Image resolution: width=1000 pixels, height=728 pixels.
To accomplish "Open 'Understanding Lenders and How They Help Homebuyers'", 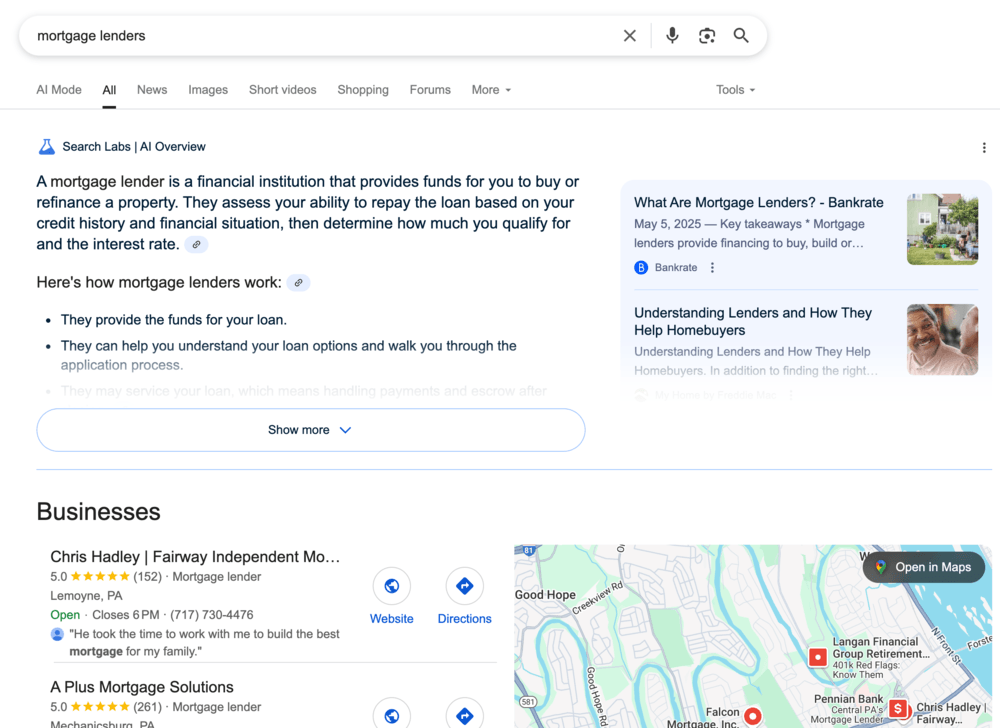I will (x=753, y=321).
